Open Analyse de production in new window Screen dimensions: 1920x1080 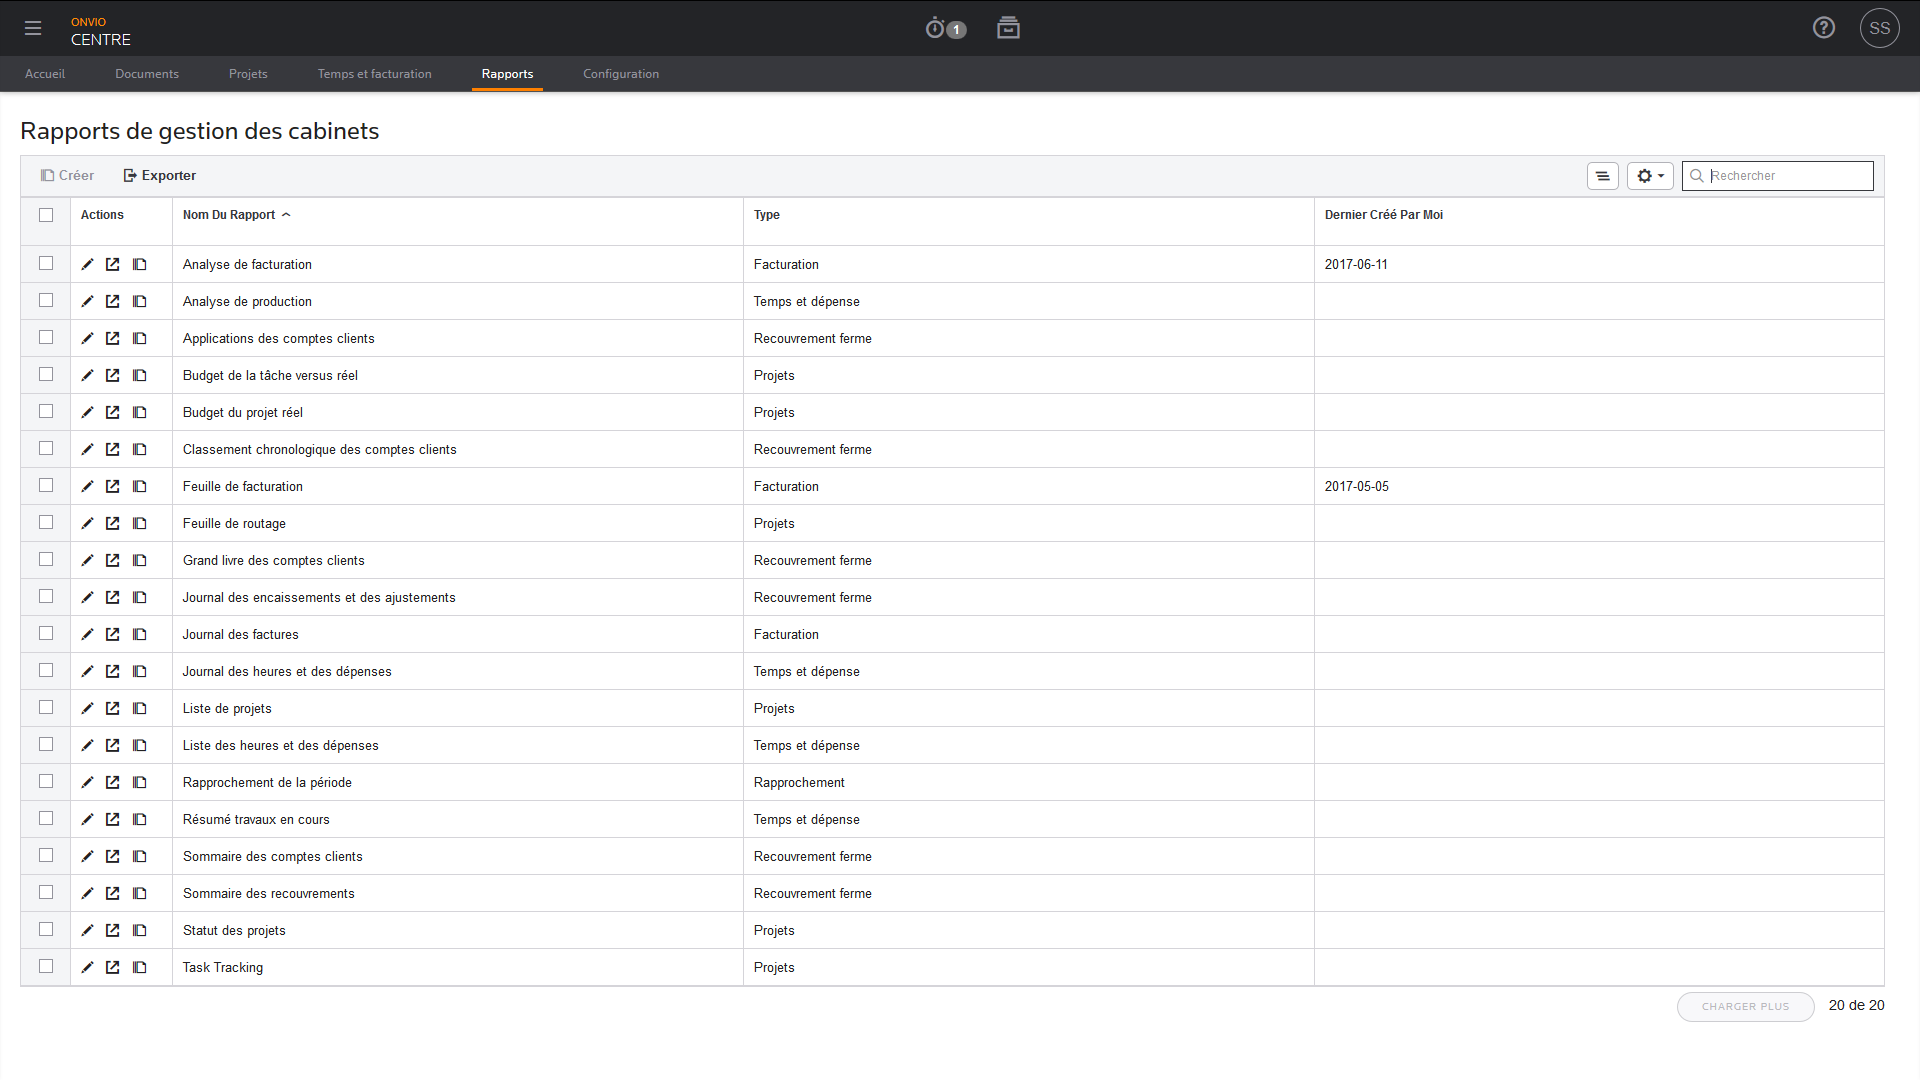113,301
